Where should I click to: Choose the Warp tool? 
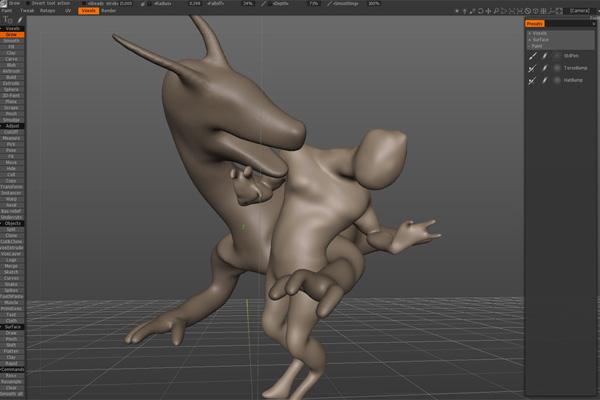click(11, 199)
